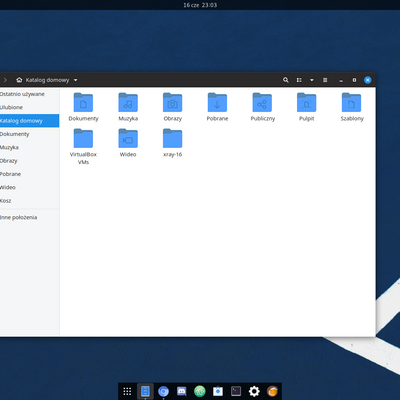Viewport: 400px width, 400px height.
Task: Open the Muzyka folder icon
Action: click(128, 102)
